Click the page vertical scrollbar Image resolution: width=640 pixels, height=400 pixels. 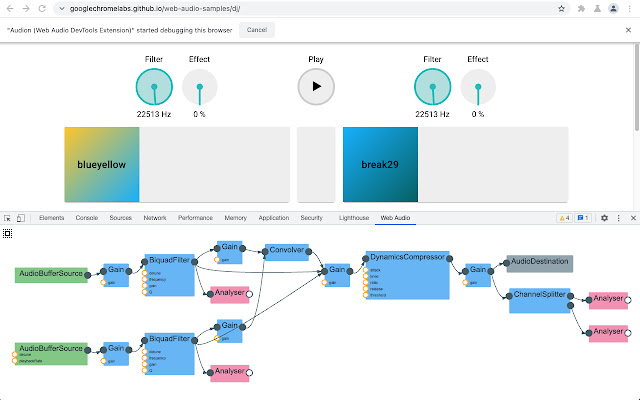coord(637,87)
